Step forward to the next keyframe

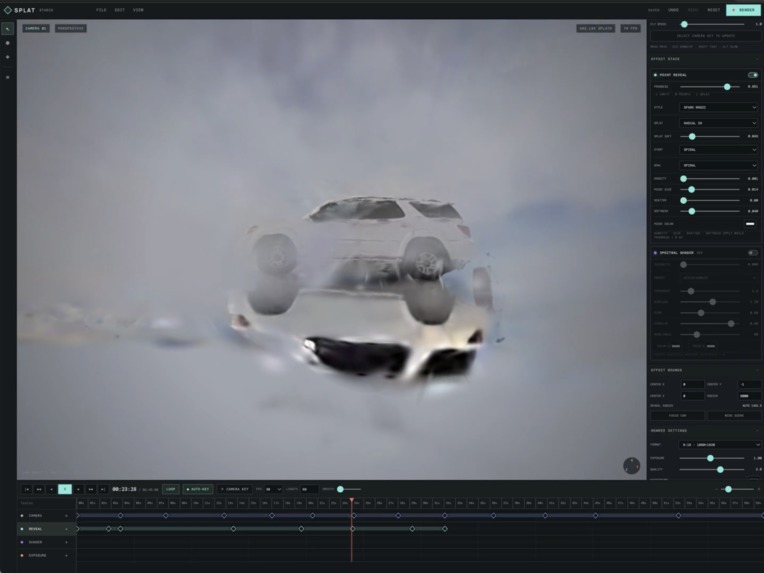coord(91,489)
